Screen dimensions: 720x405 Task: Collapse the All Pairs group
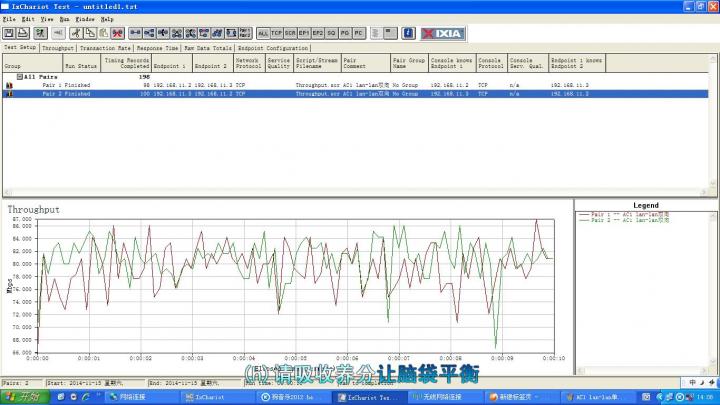click(x=20, y=77)
